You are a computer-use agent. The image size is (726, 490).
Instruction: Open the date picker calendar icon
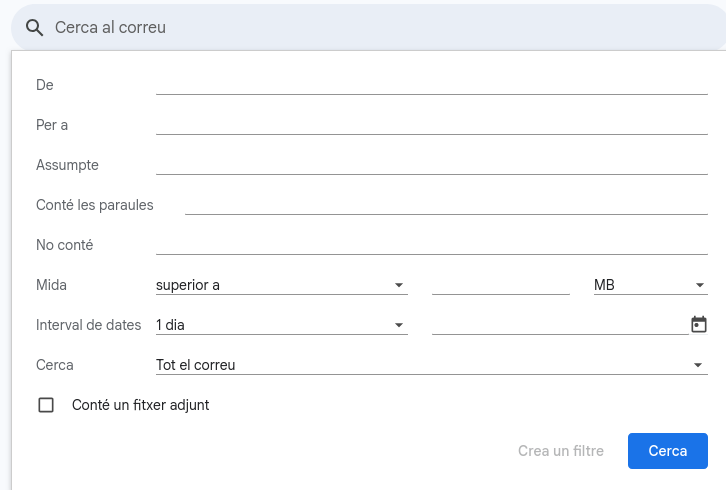click(699, 324)
